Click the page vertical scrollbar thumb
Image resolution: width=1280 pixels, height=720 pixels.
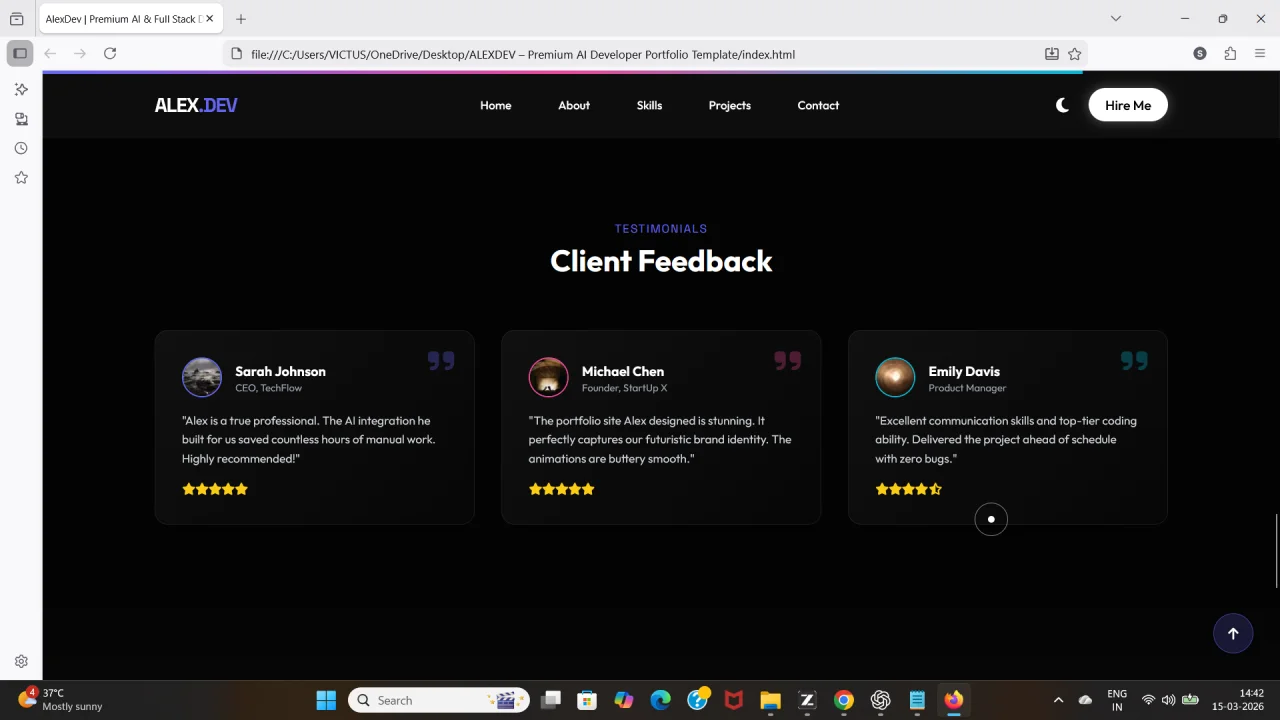pos(1276,551)
